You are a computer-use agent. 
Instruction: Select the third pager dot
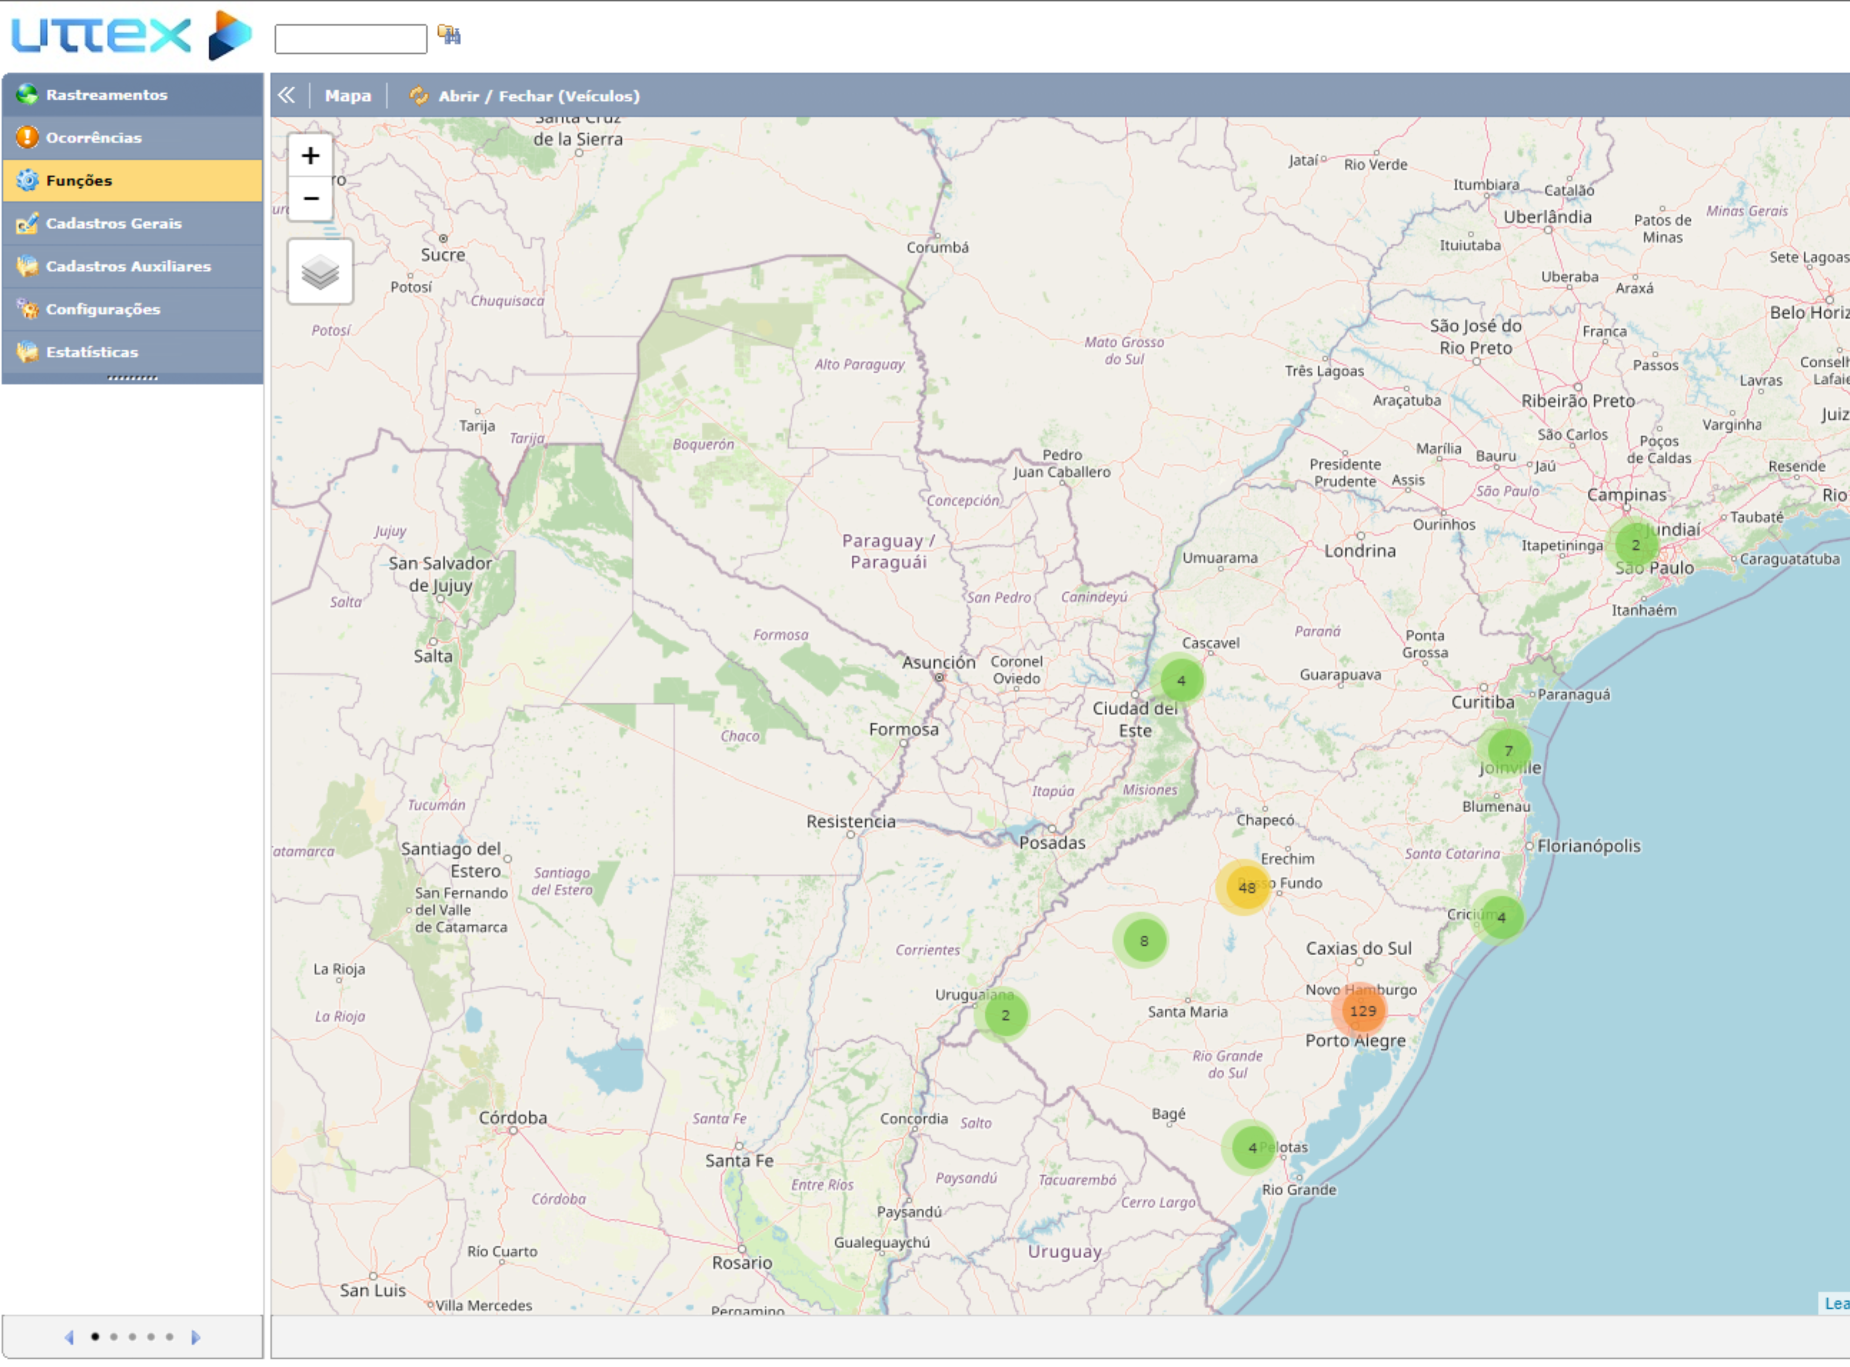pyautogui.click(x=132, y=1337)
